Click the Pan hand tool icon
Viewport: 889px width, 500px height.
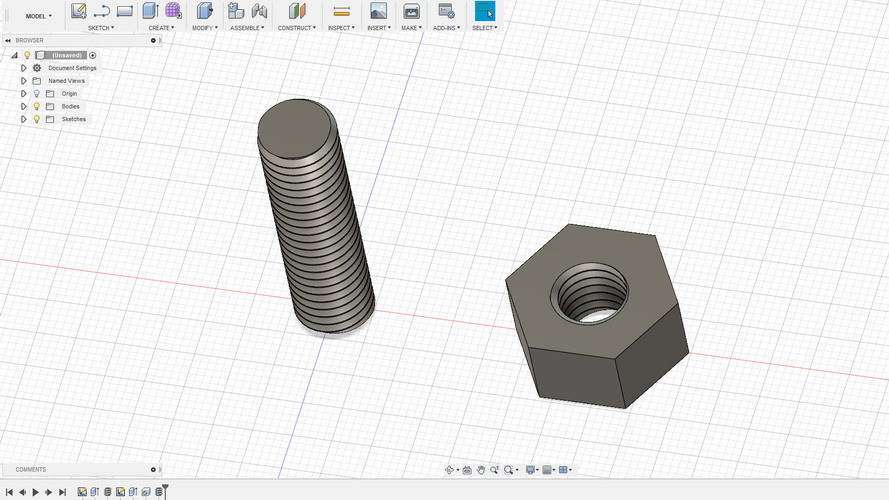(481, 470)
